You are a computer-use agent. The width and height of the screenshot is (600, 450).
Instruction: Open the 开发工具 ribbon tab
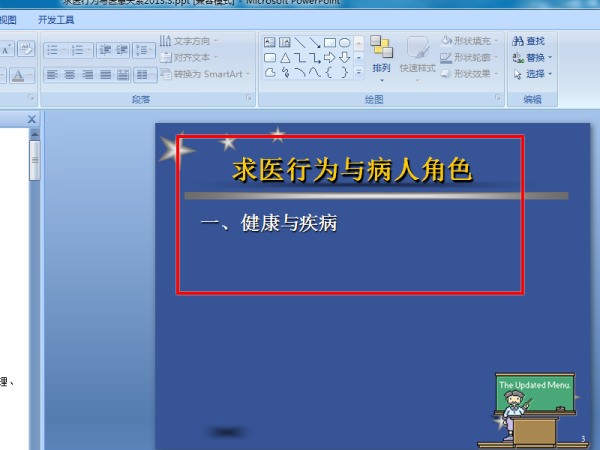pyautogui.click(x=56, y=20)
